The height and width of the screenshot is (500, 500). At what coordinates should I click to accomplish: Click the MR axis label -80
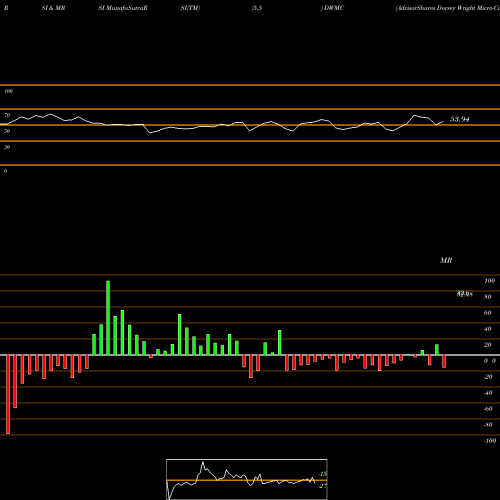[x=488, y=425]
